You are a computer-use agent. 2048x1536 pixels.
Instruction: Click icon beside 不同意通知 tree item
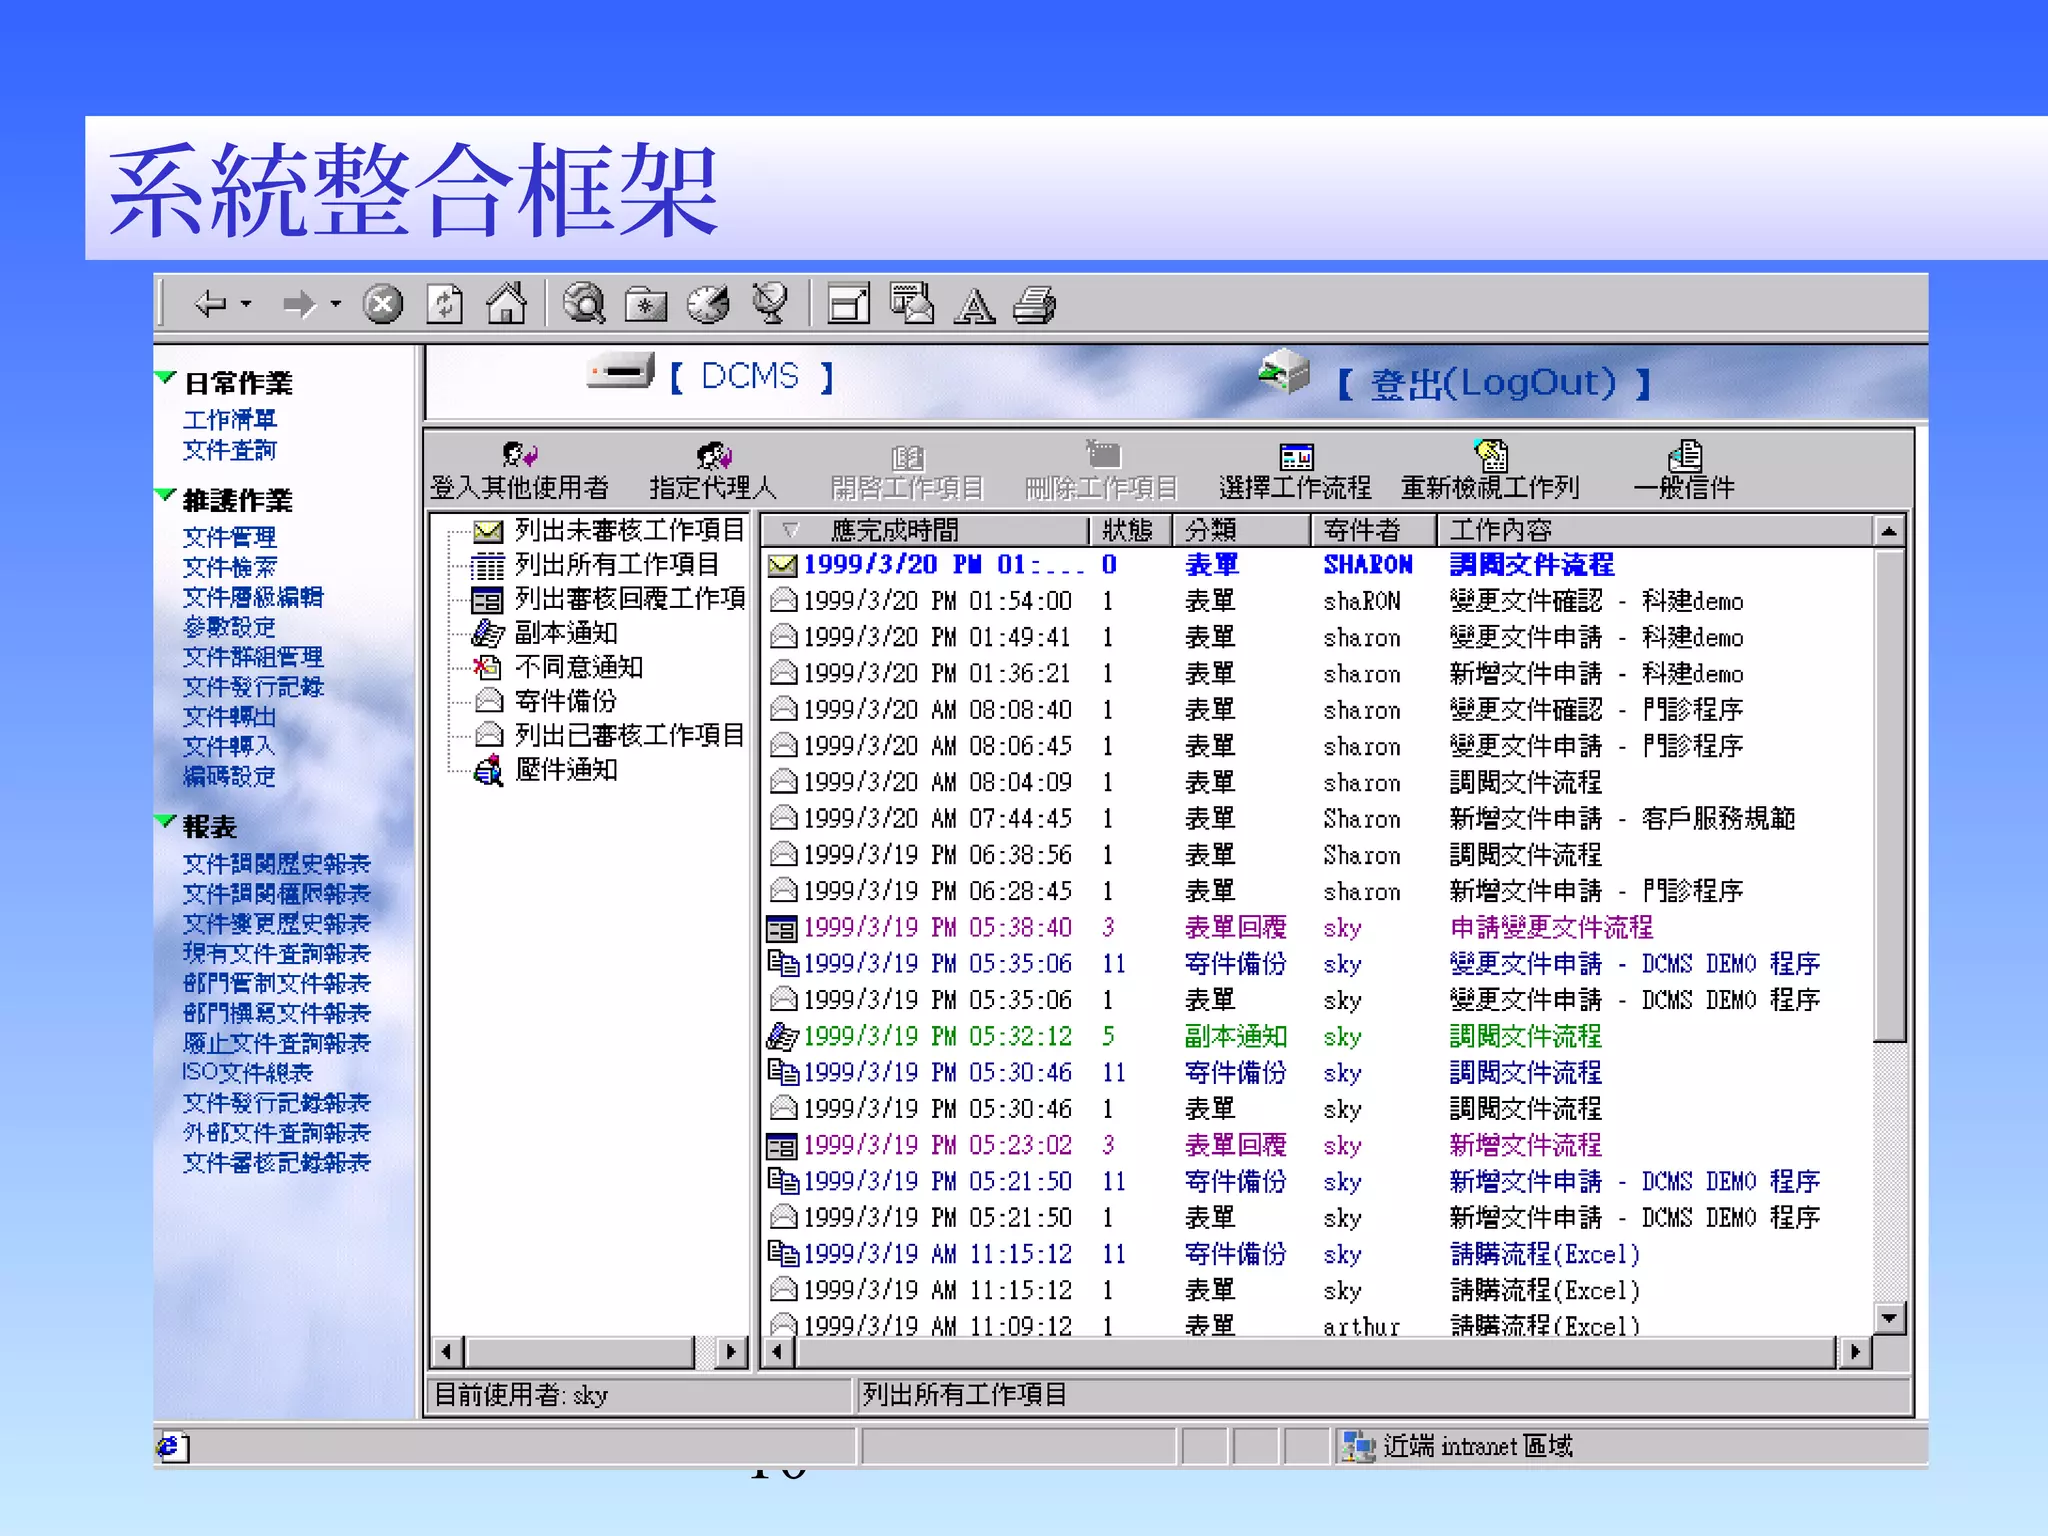[x=487, y=667]
